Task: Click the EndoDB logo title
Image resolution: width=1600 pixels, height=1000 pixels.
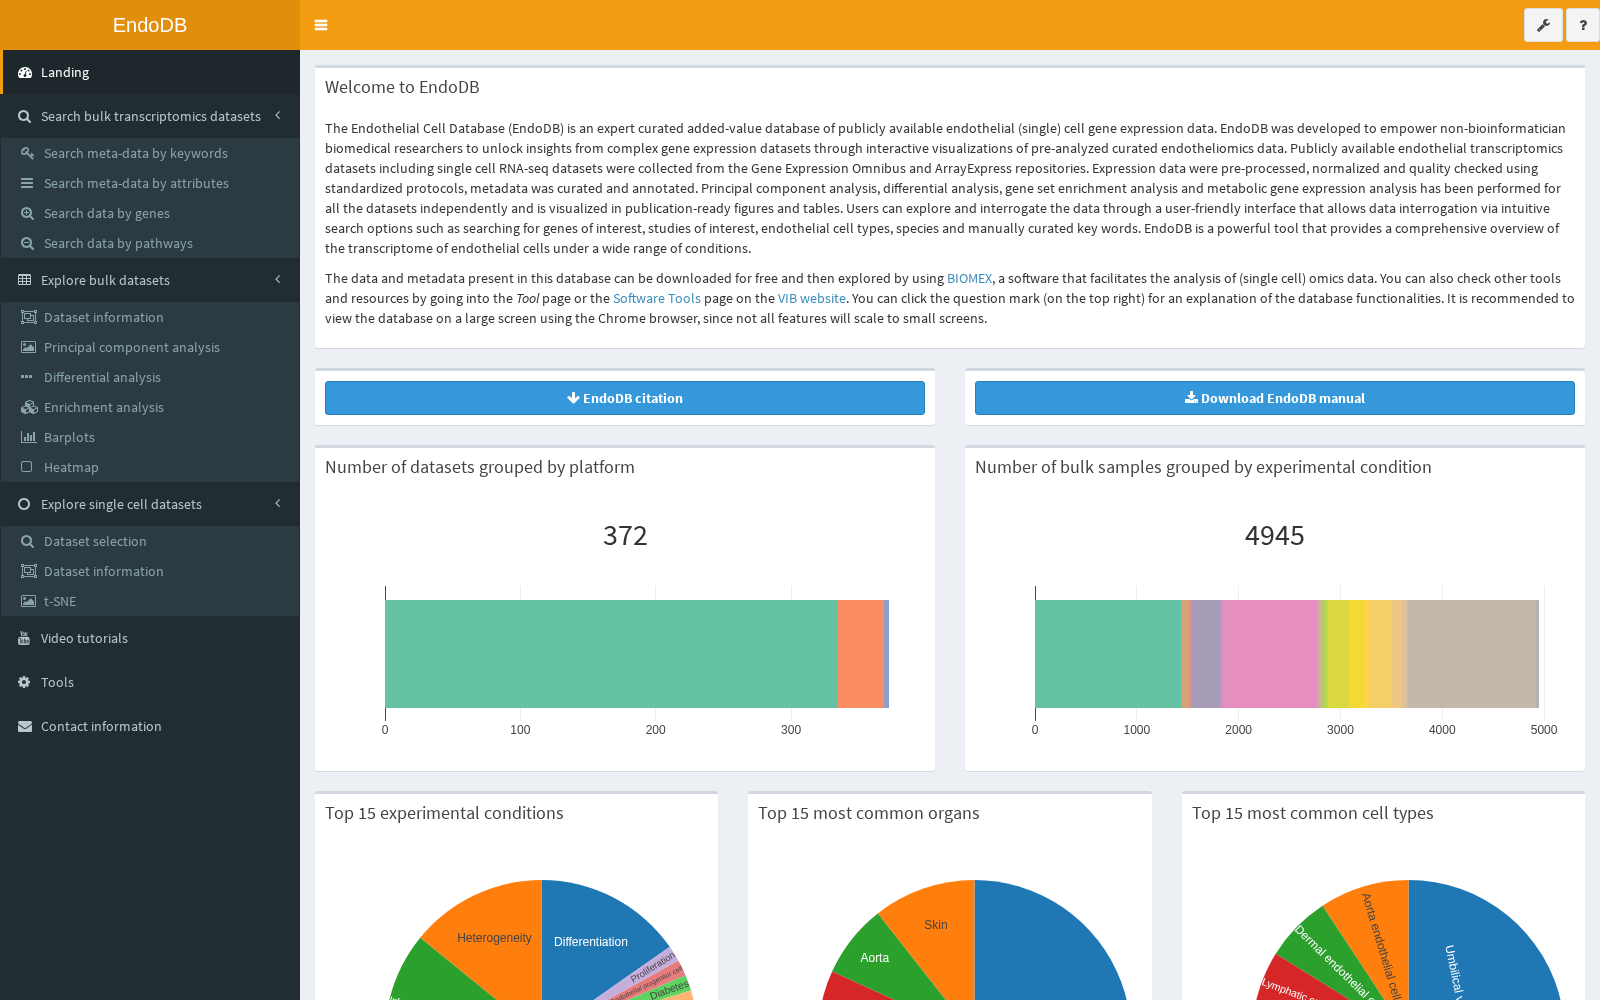Action: [150, 25]
